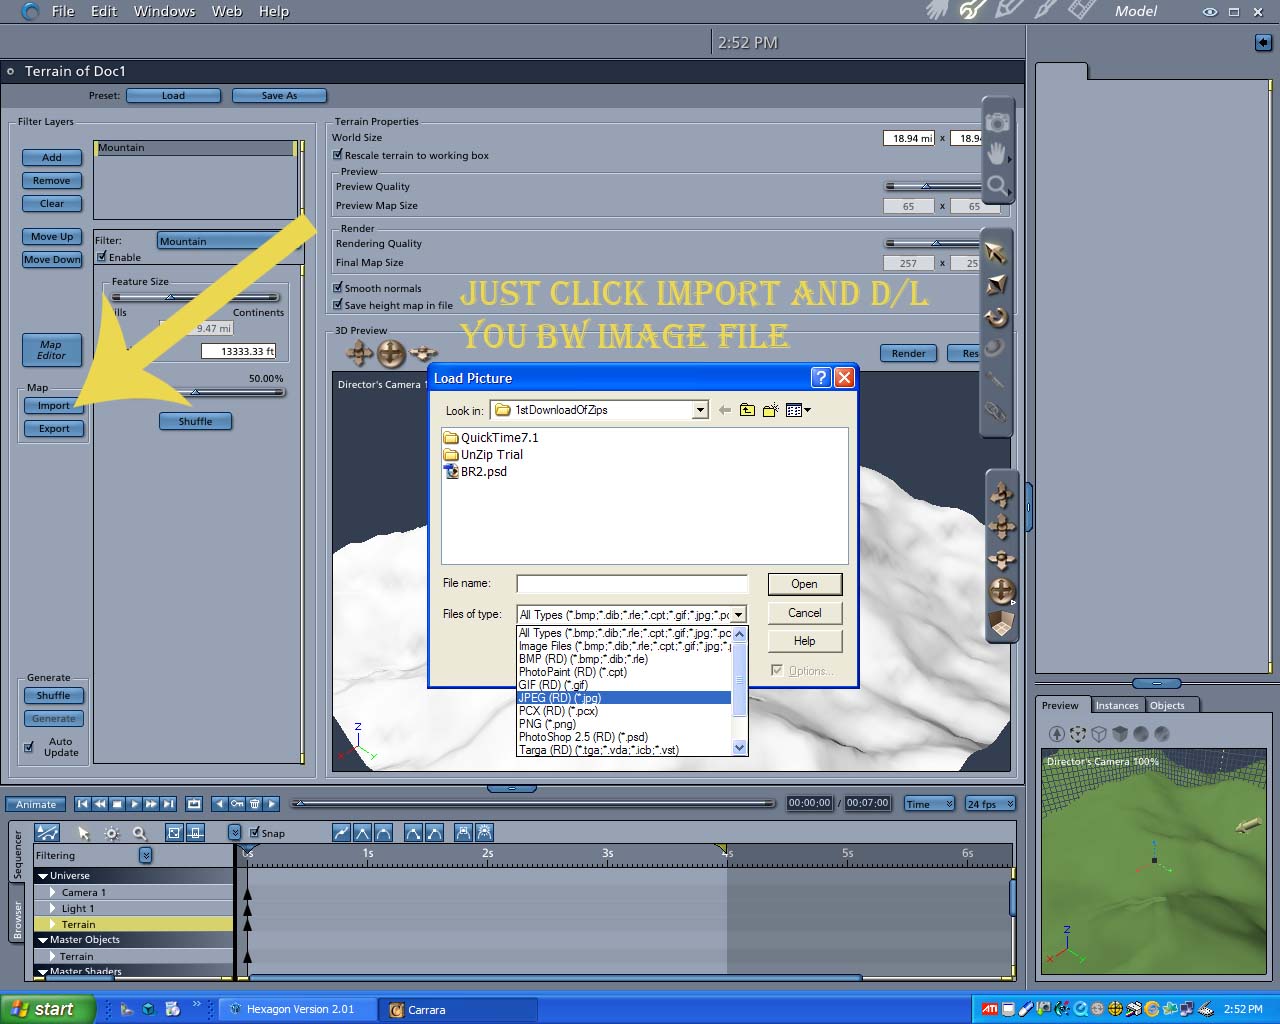Disable Smooth normals checkbox
The height and width of the screenshot is (1024, 1280).
point(338,288)
